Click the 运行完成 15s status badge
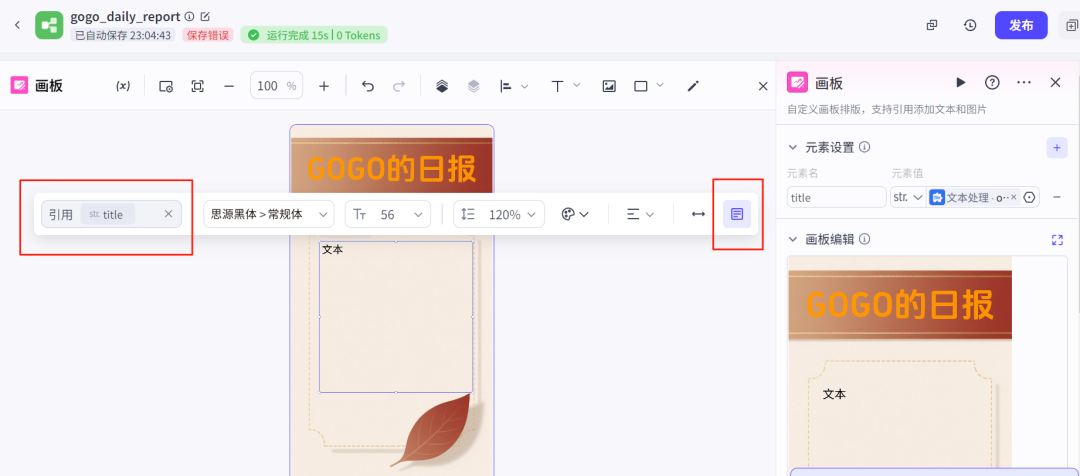This screenshot has height=476, width=1080. 313,35
